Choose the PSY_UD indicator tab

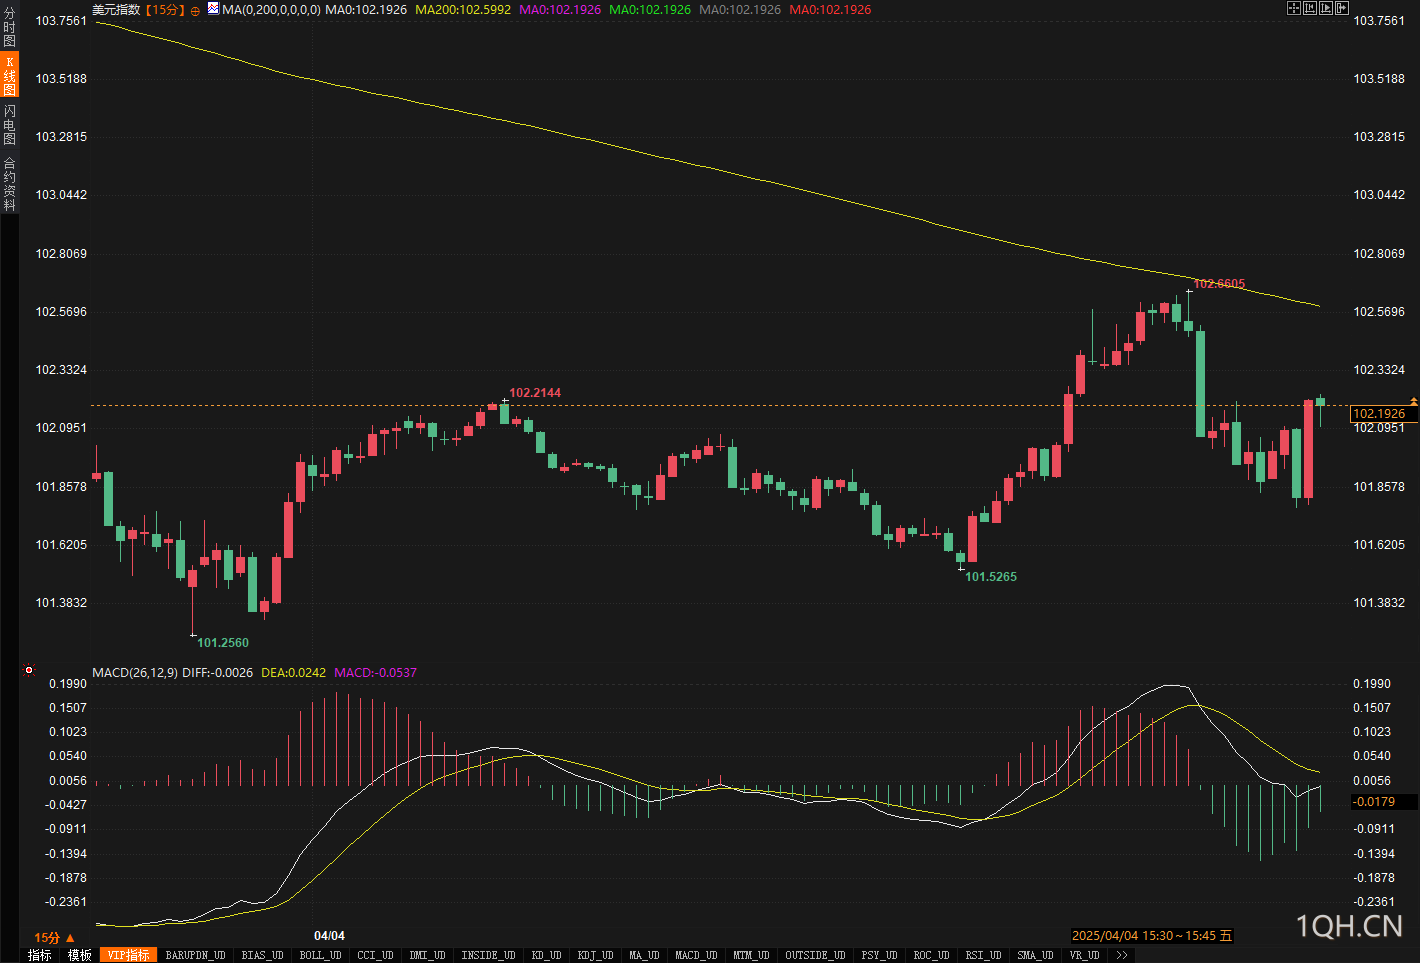coord(879,955)
